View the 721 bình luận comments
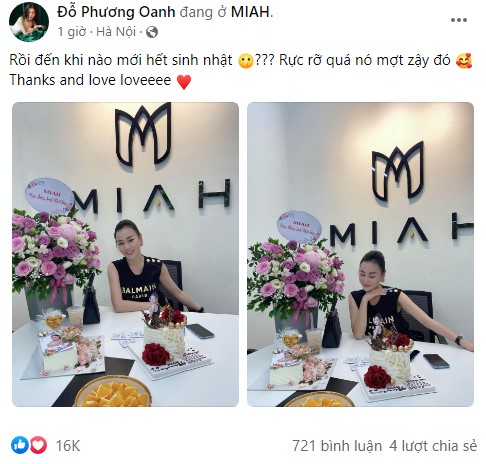The height and width of the screenshot is (464, 486). point(337,446)
